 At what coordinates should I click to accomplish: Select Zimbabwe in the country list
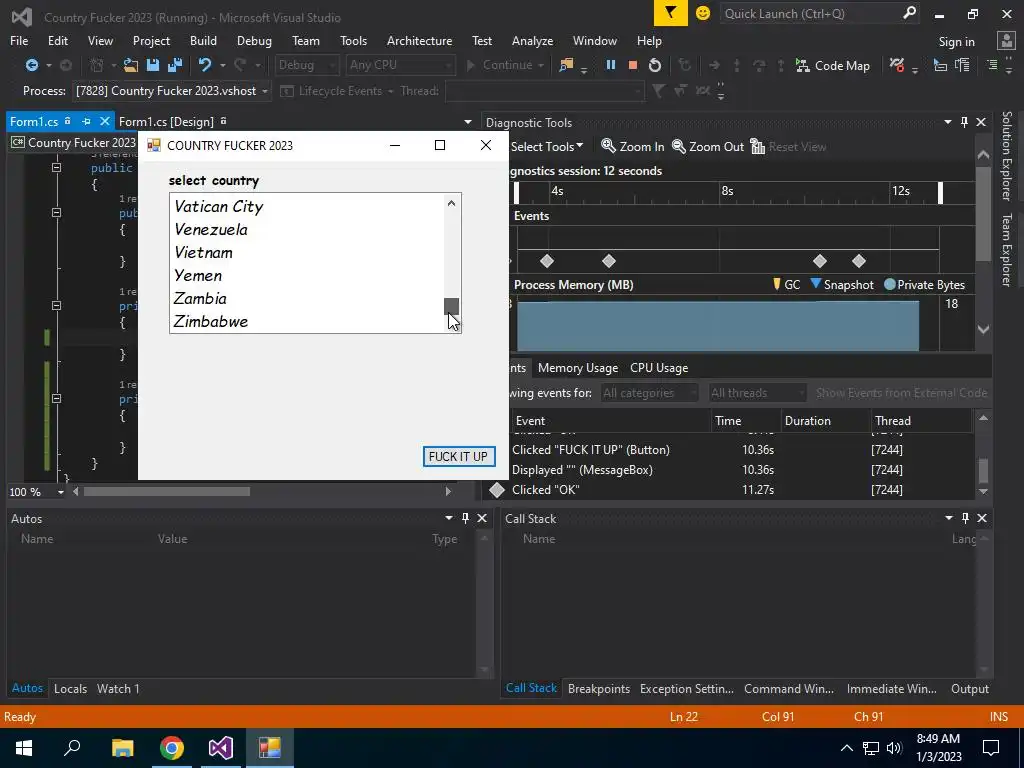coord(210,321)
